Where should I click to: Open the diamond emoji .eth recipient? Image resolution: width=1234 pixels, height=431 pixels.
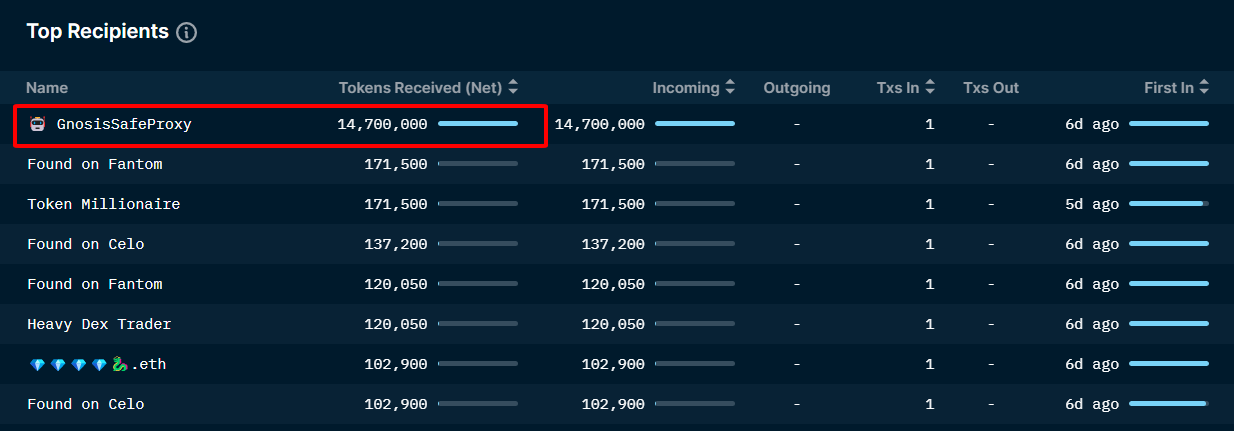97,364
